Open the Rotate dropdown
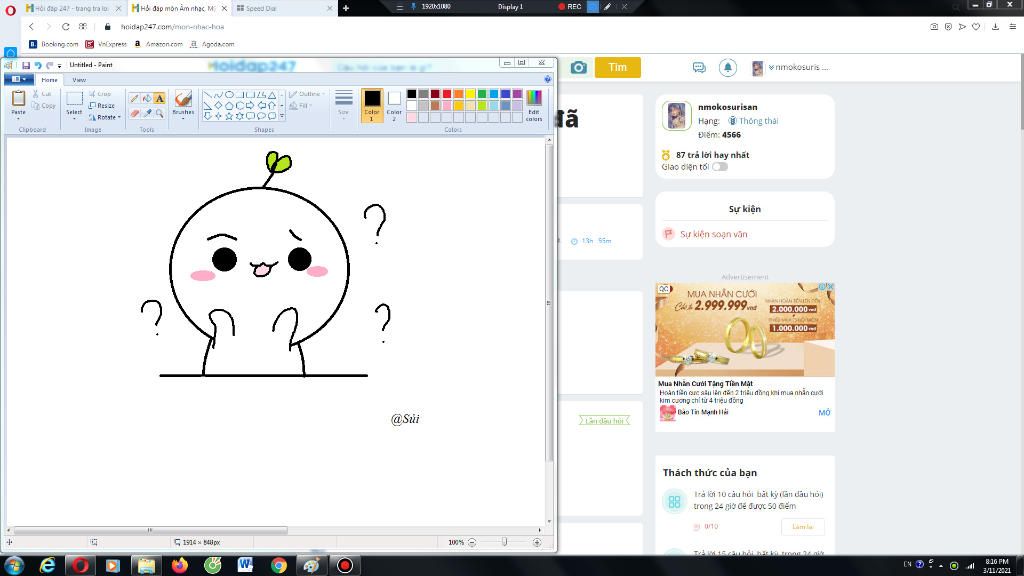Image resolution: width=1024 pixels, height=576 pixels. [x=105, y=117]
